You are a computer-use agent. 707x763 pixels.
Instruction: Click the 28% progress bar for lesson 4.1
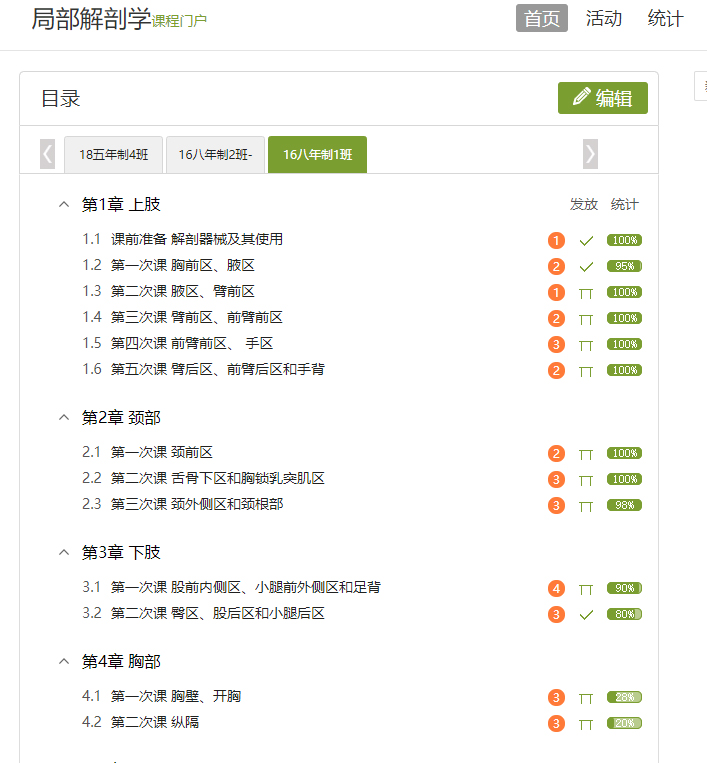[x=624, y=697]
